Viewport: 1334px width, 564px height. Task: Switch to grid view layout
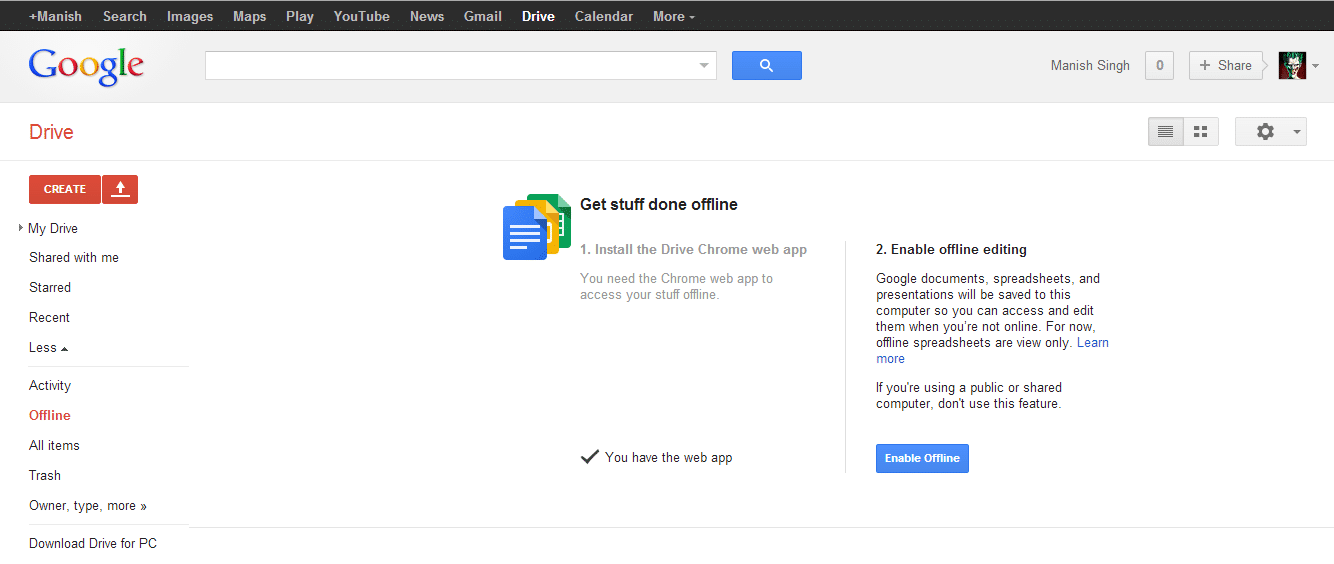[x=1201, y=132]
